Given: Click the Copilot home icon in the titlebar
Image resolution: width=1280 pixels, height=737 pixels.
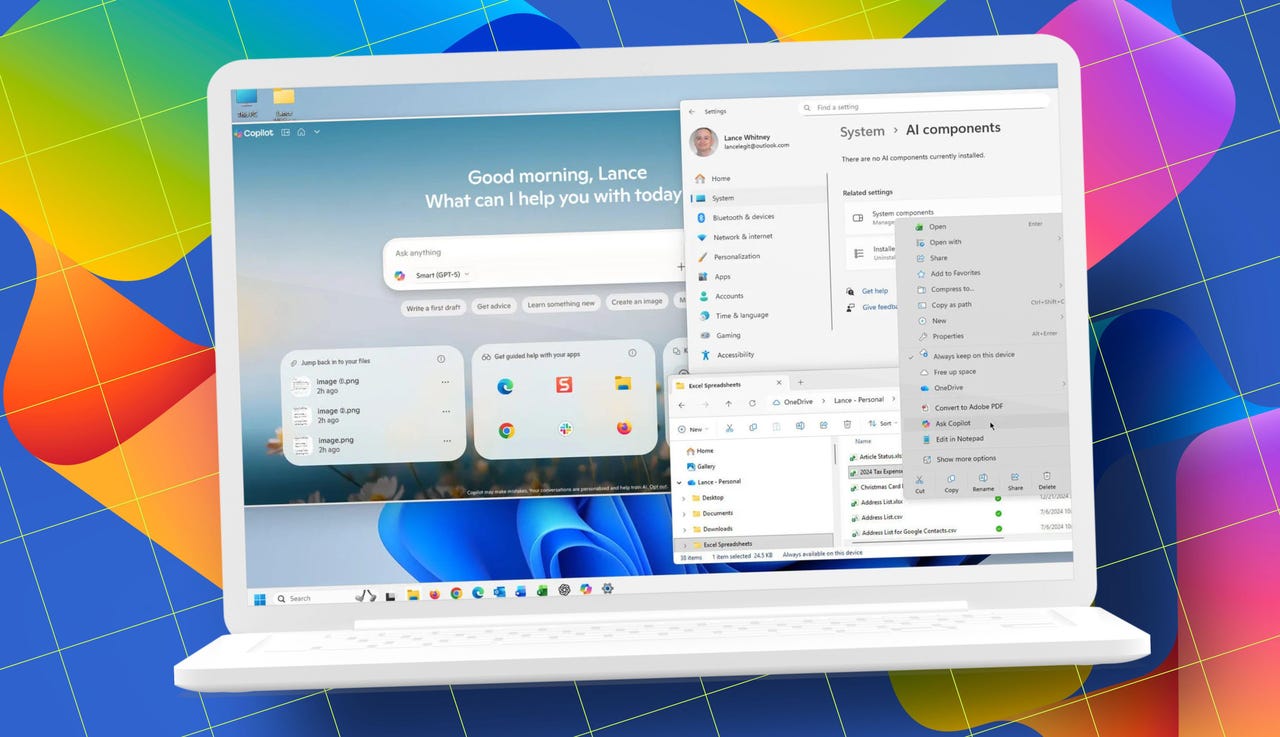Looking at the screenshot, I should (302, 133).
